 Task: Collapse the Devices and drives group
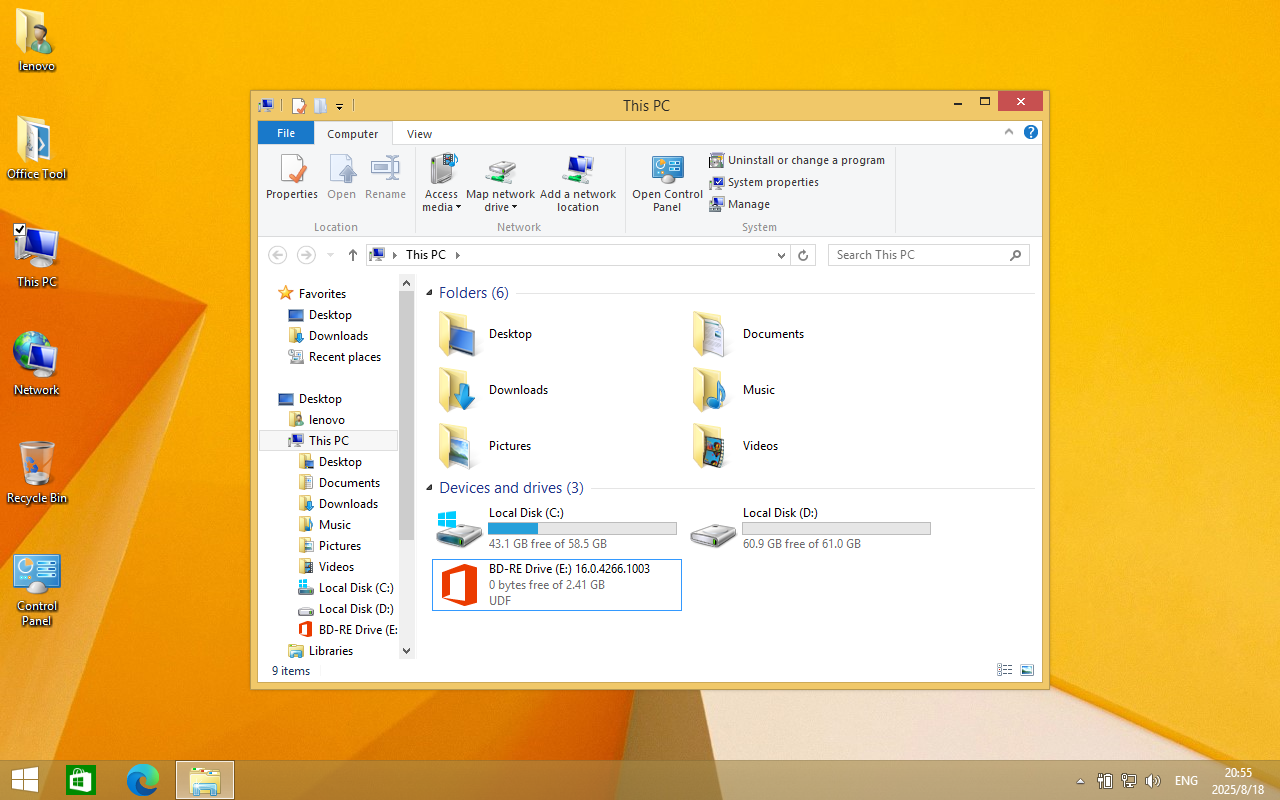tap(430, 488)
